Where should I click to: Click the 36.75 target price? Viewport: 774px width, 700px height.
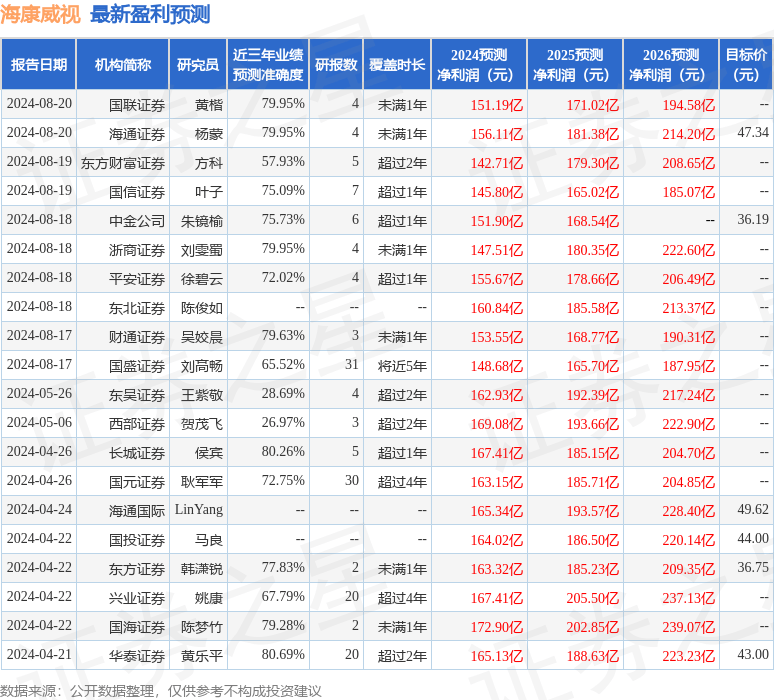point(753,568)
